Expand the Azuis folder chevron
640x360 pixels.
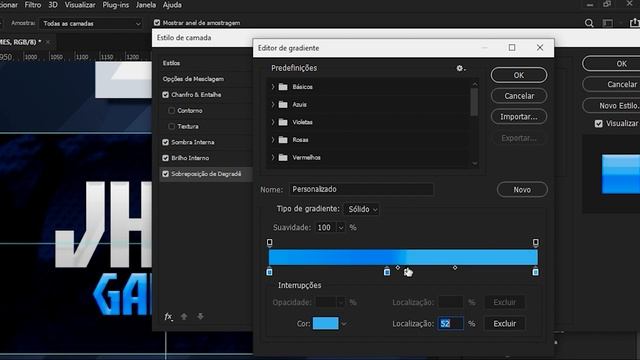[273, 104]
